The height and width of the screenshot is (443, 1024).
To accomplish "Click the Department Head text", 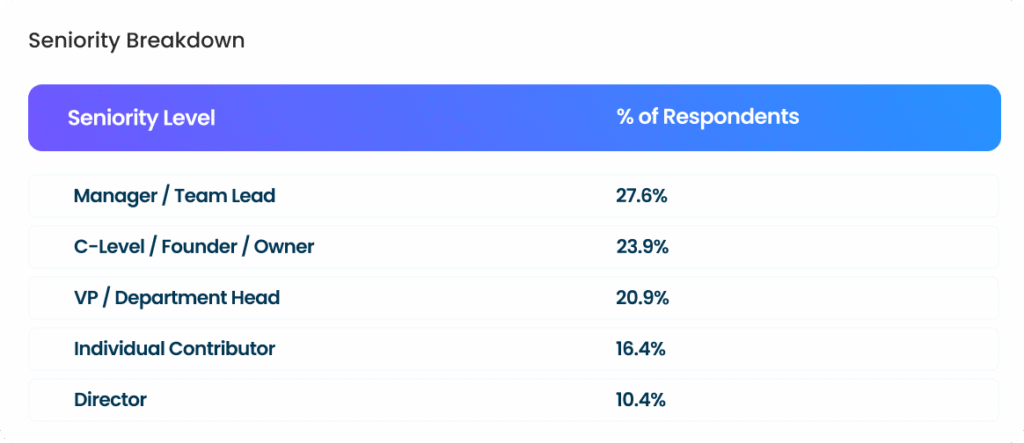I will [200, 298].
